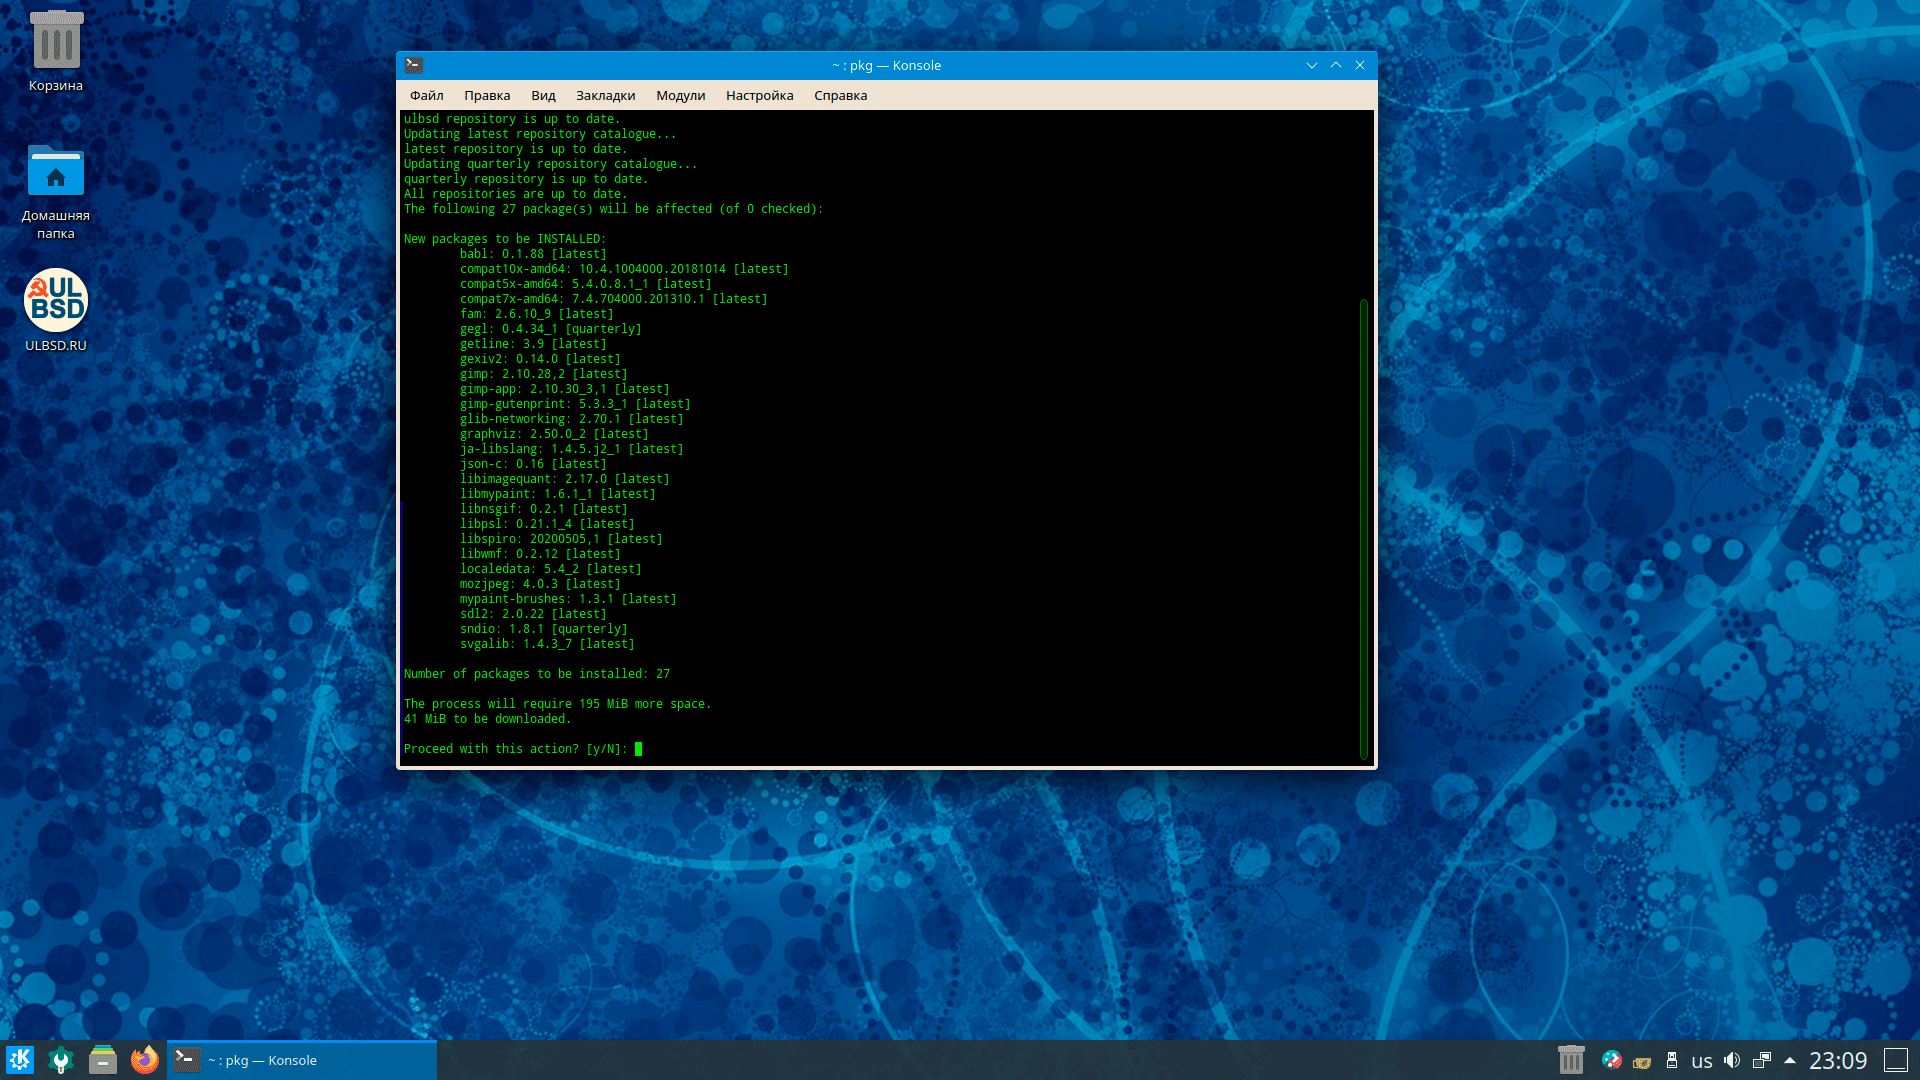Launch Firefox from the taskbar
This screenshot has width=1920, height=1080.
tap(145, 1060)
